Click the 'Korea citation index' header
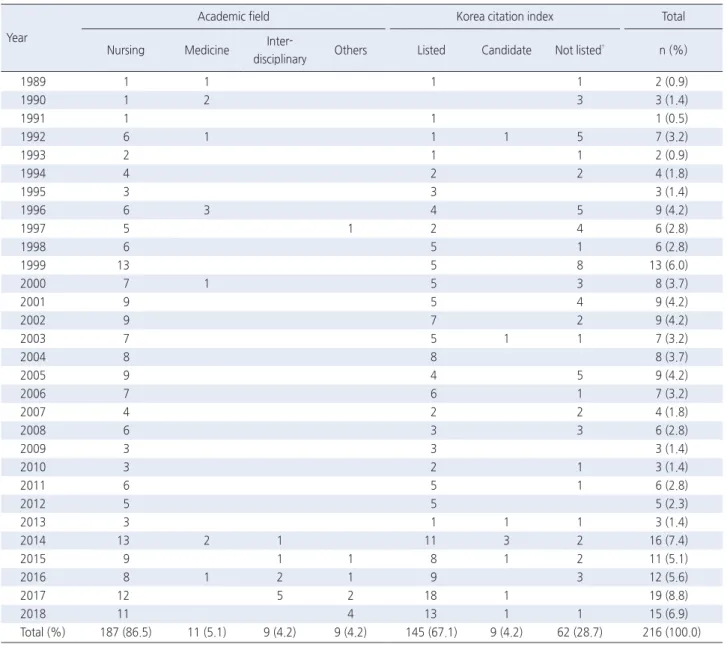The width and height of the screenshot is (727, 647). pos(504,17)
